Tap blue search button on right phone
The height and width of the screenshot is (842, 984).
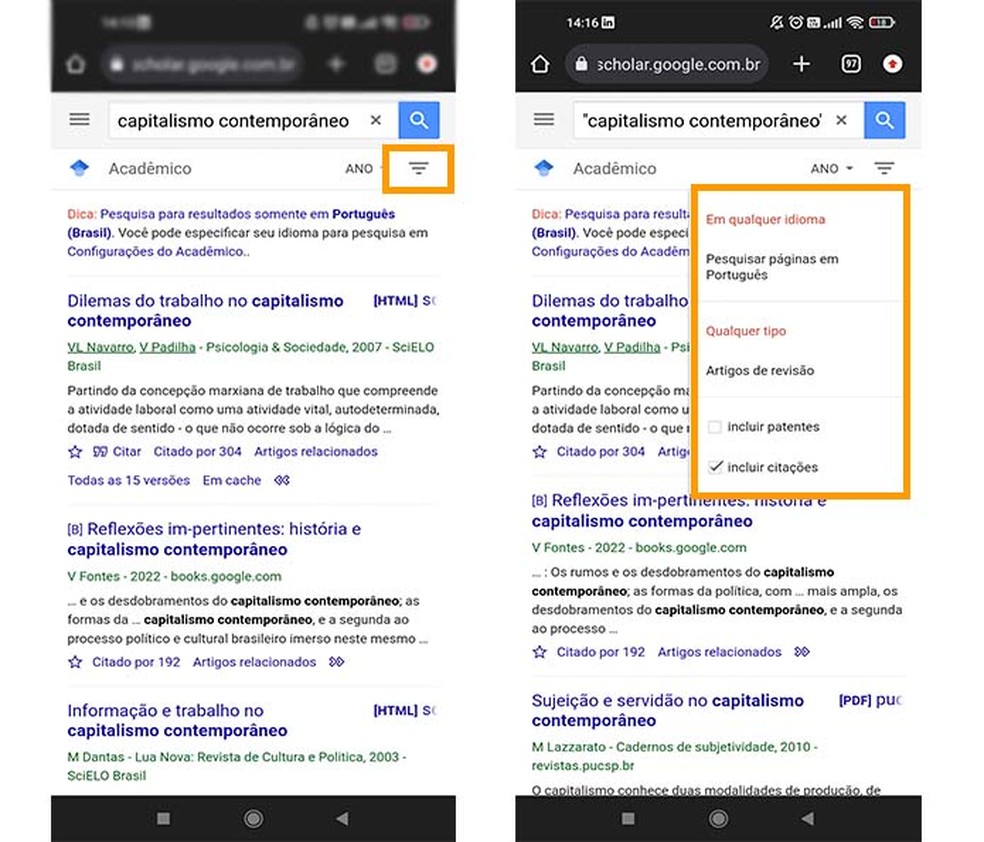point(884,120)
